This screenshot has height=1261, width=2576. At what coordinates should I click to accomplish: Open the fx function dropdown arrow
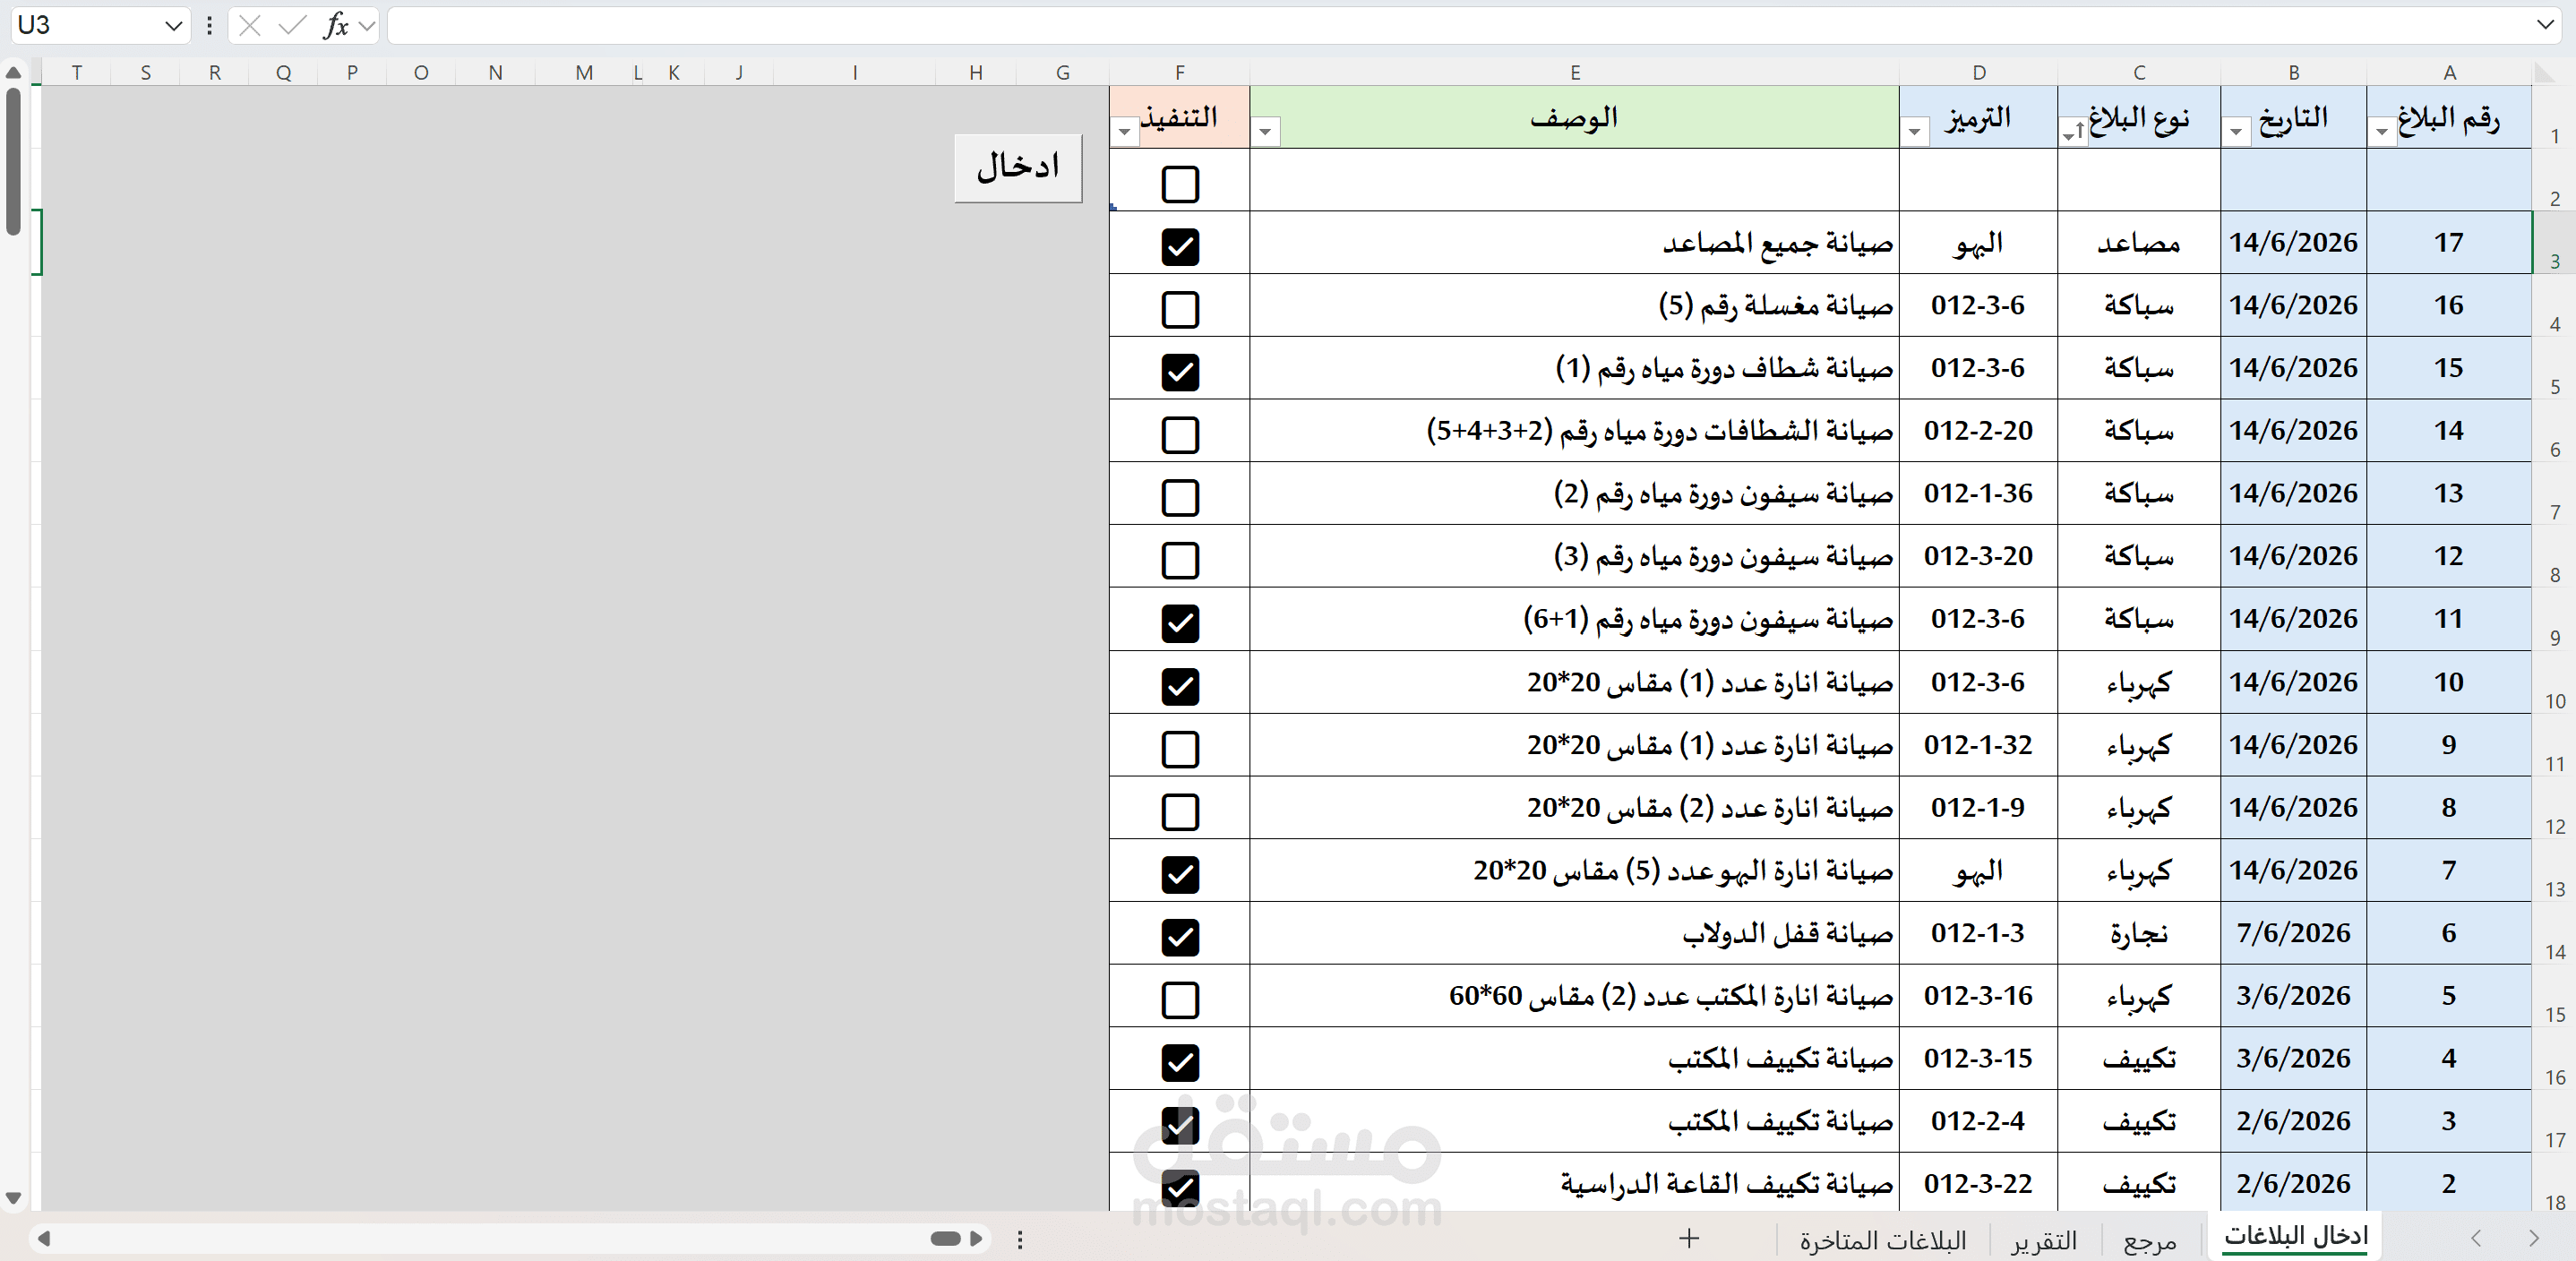pos(367,26)
